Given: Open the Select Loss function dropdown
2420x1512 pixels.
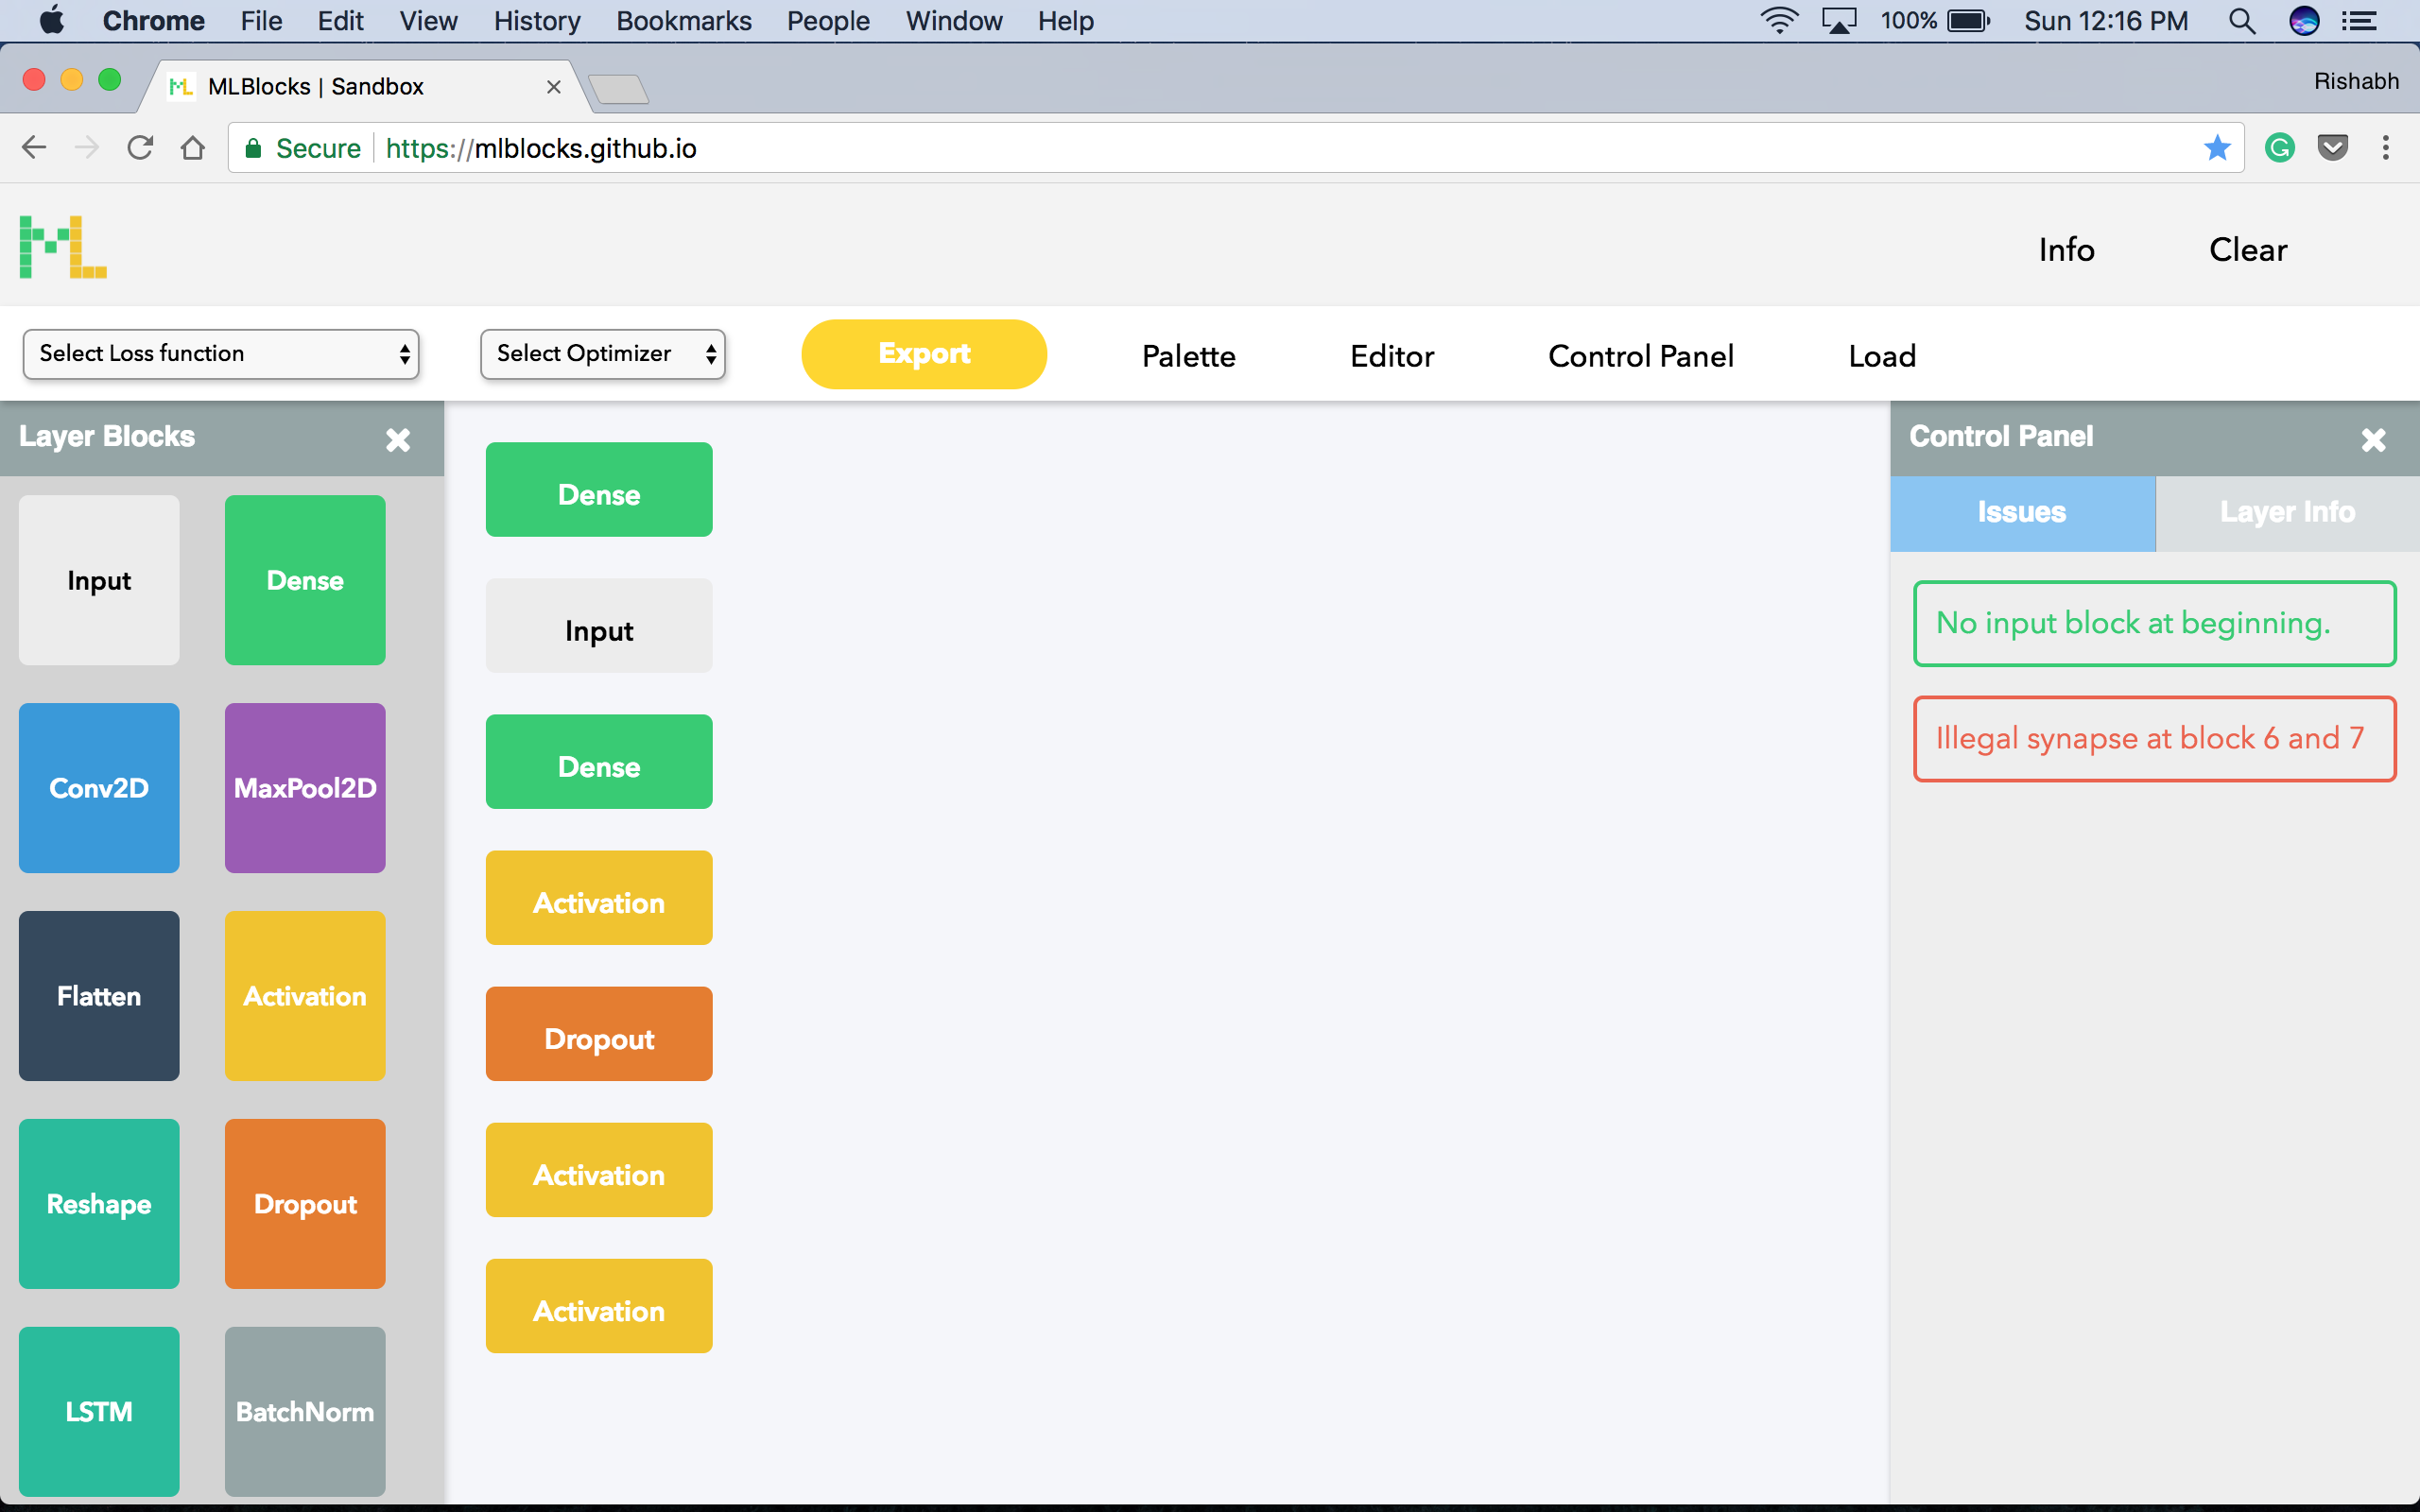Looking at the screenshot, I should pos(221,354).
